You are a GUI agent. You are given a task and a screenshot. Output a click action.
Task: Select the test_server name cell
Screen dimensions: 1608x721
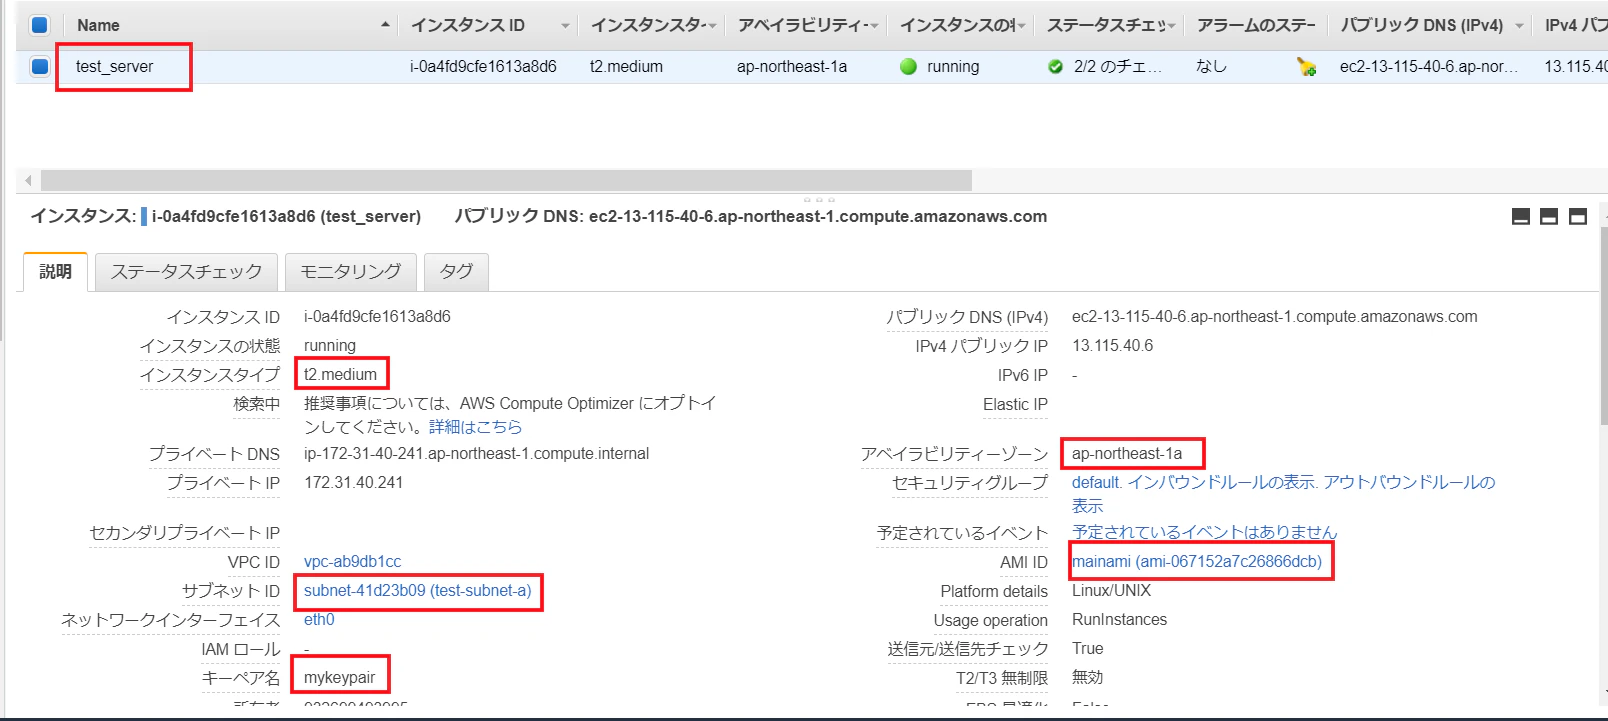[114, 67]
